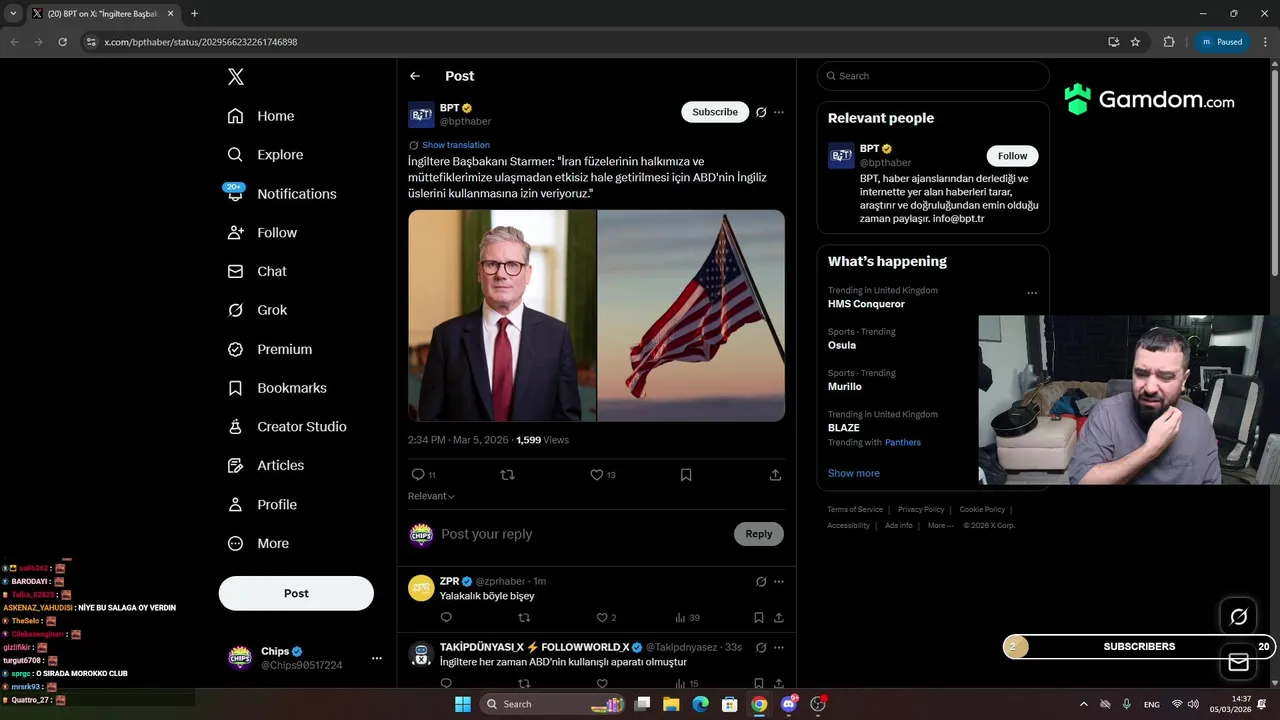The image size is (1280, 720).
Task: Open Grok from sidebar
Action: coord(257,310)
